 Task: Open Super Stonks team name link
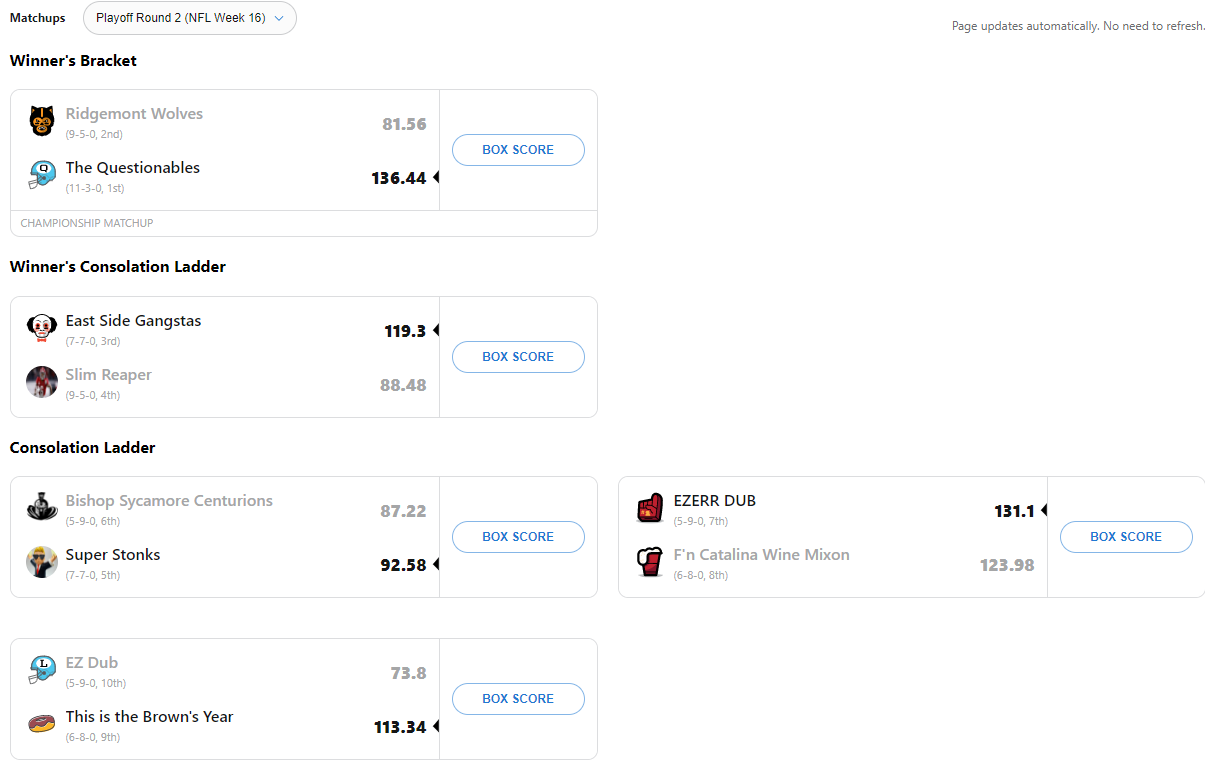click(113, 555)
